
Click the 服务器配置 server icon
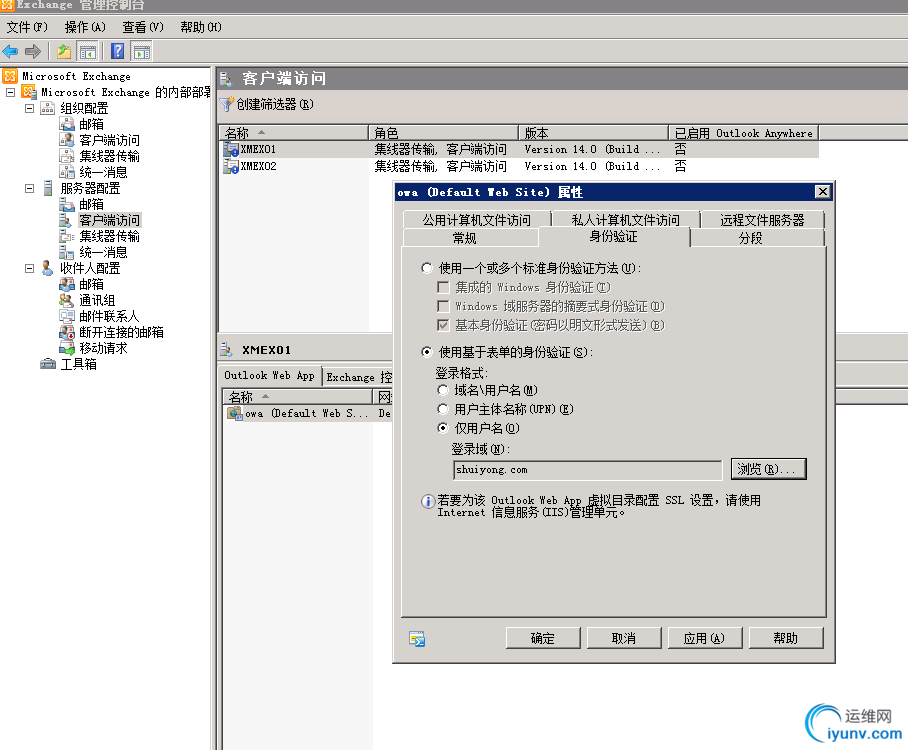[48, 188]
